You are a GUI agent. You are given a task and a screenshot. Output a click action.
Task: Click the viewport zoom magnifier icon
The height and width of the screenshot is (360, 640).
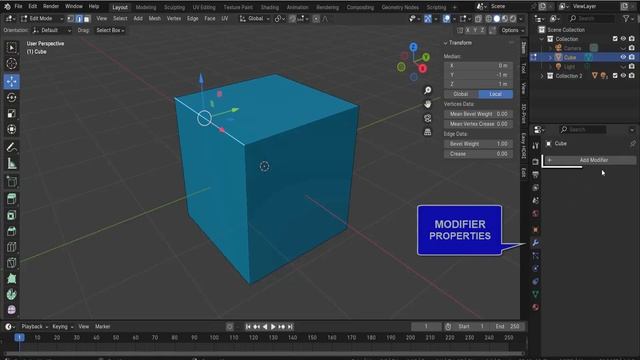[x=427, y=90]
